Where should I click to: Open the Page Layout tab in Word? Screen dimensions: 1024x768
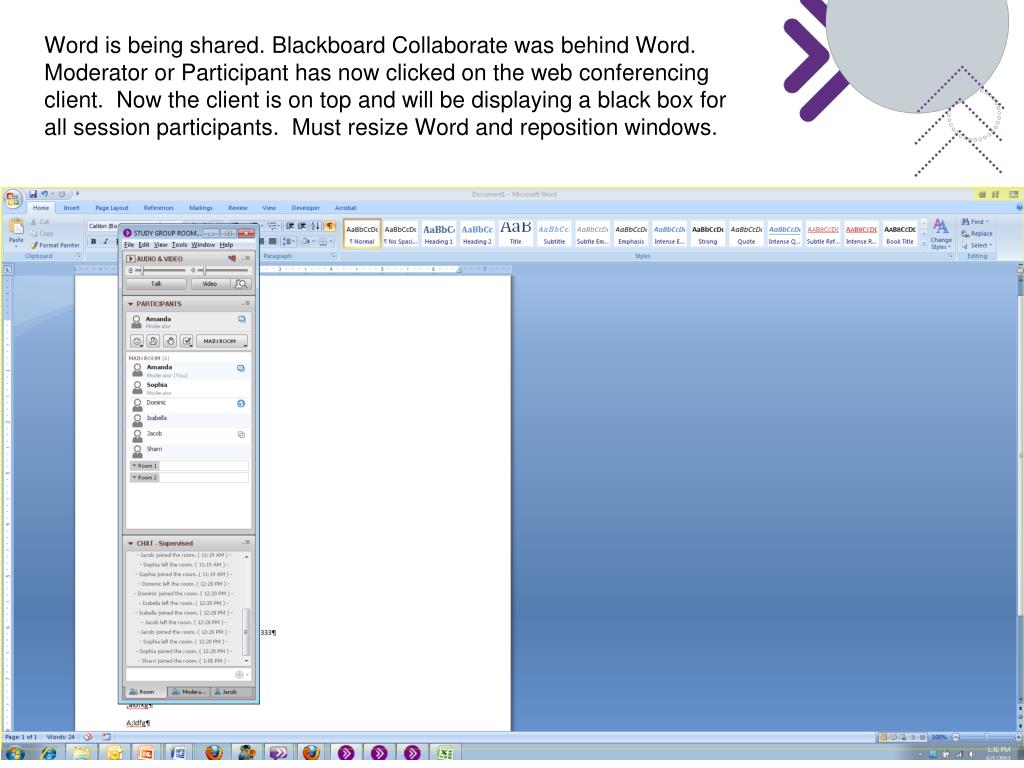coord(112,208)
